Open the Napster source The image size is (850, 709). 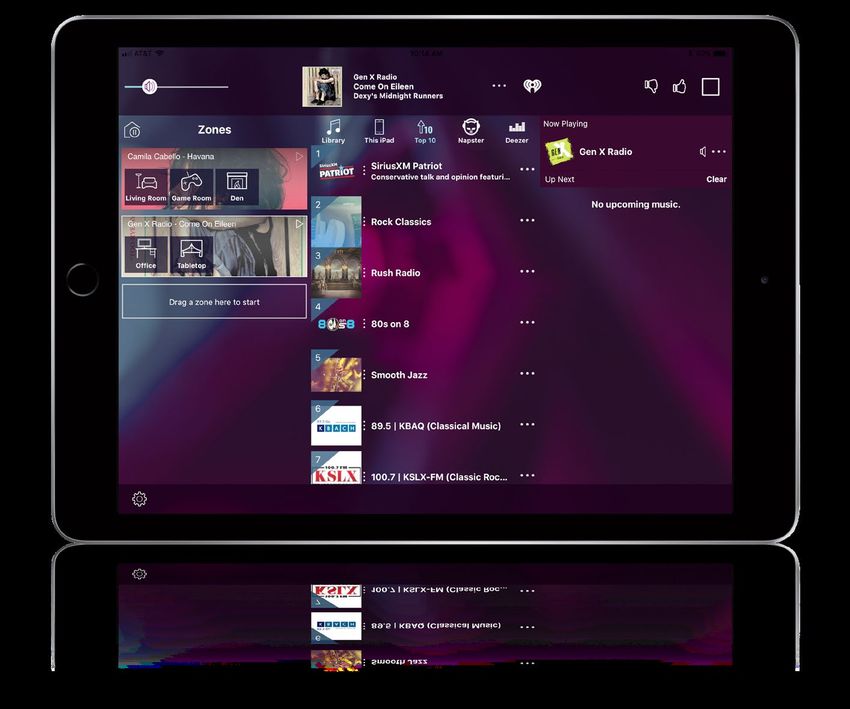click(471, 131)
